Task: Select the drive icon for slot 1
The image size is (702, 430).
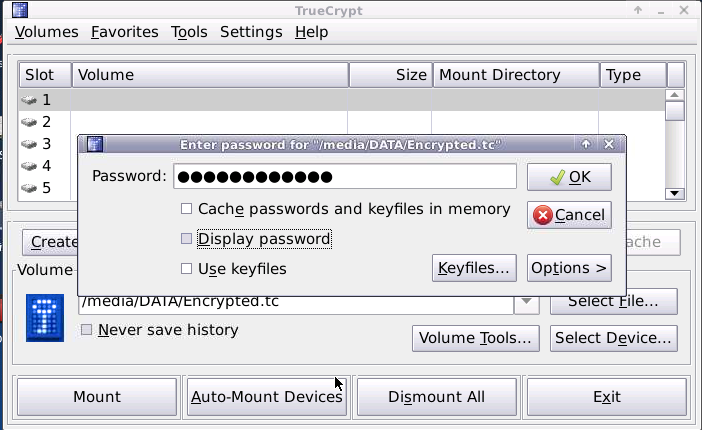Action: [x=30, y=100]
